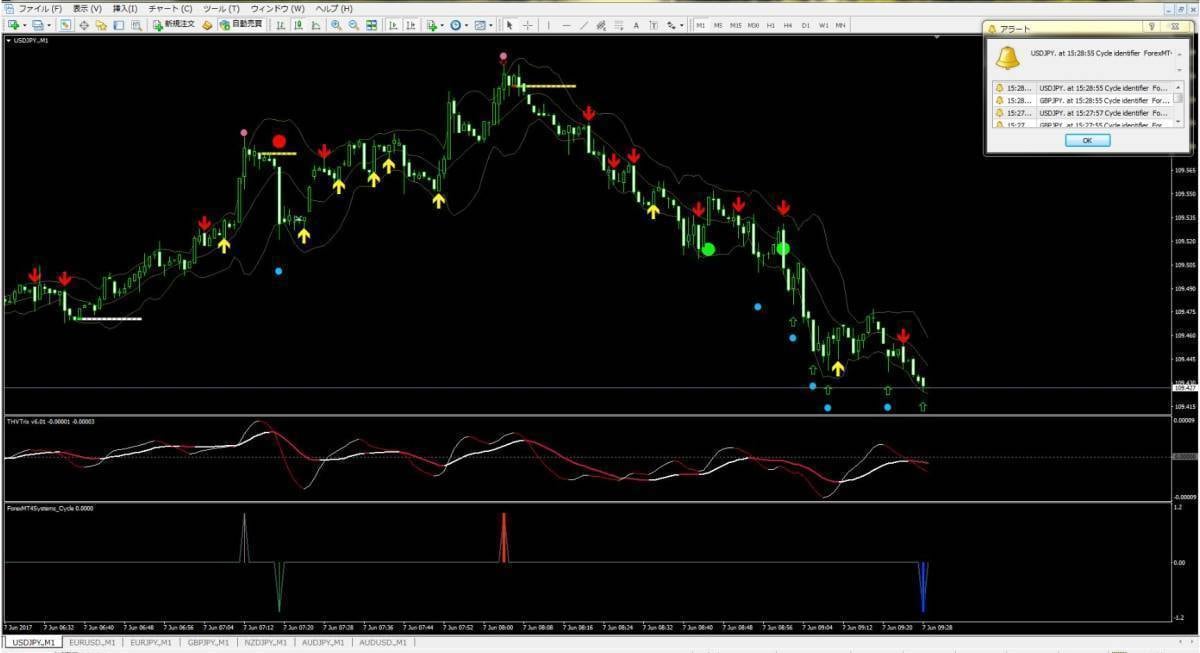Open the 挿入(I) menu
Screen dimensions: 1200x653
click(125, 9)
